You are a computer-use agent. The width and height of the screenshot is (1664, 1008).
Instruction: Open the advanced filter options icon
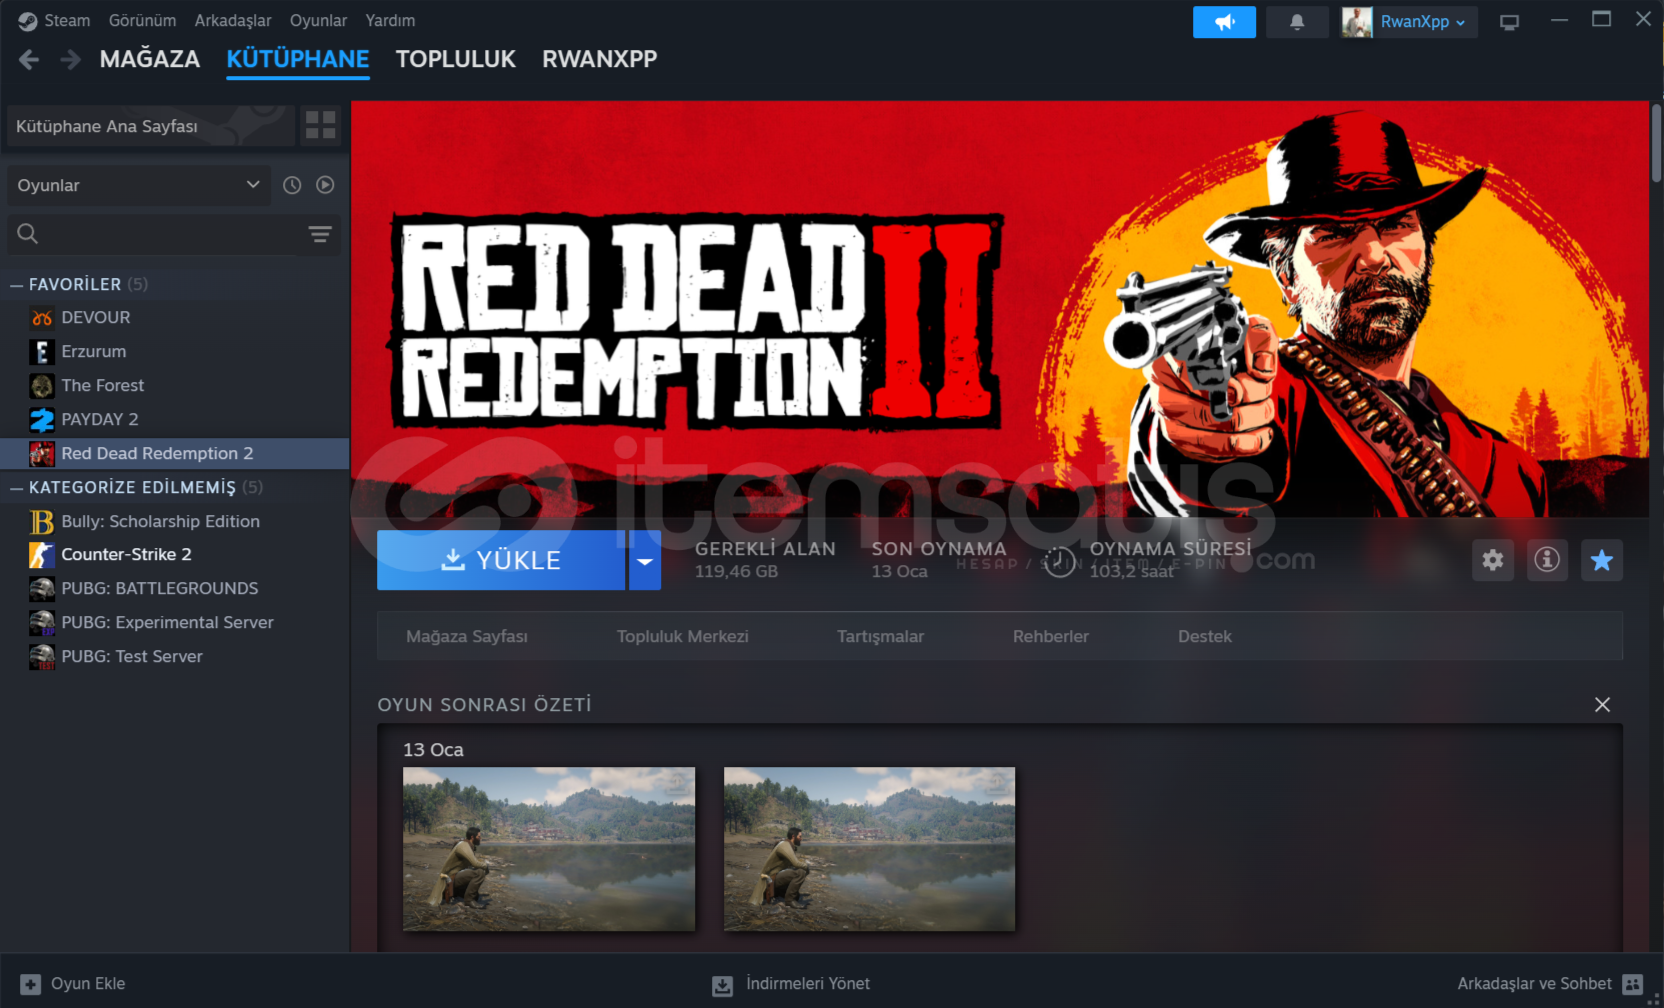320,234
